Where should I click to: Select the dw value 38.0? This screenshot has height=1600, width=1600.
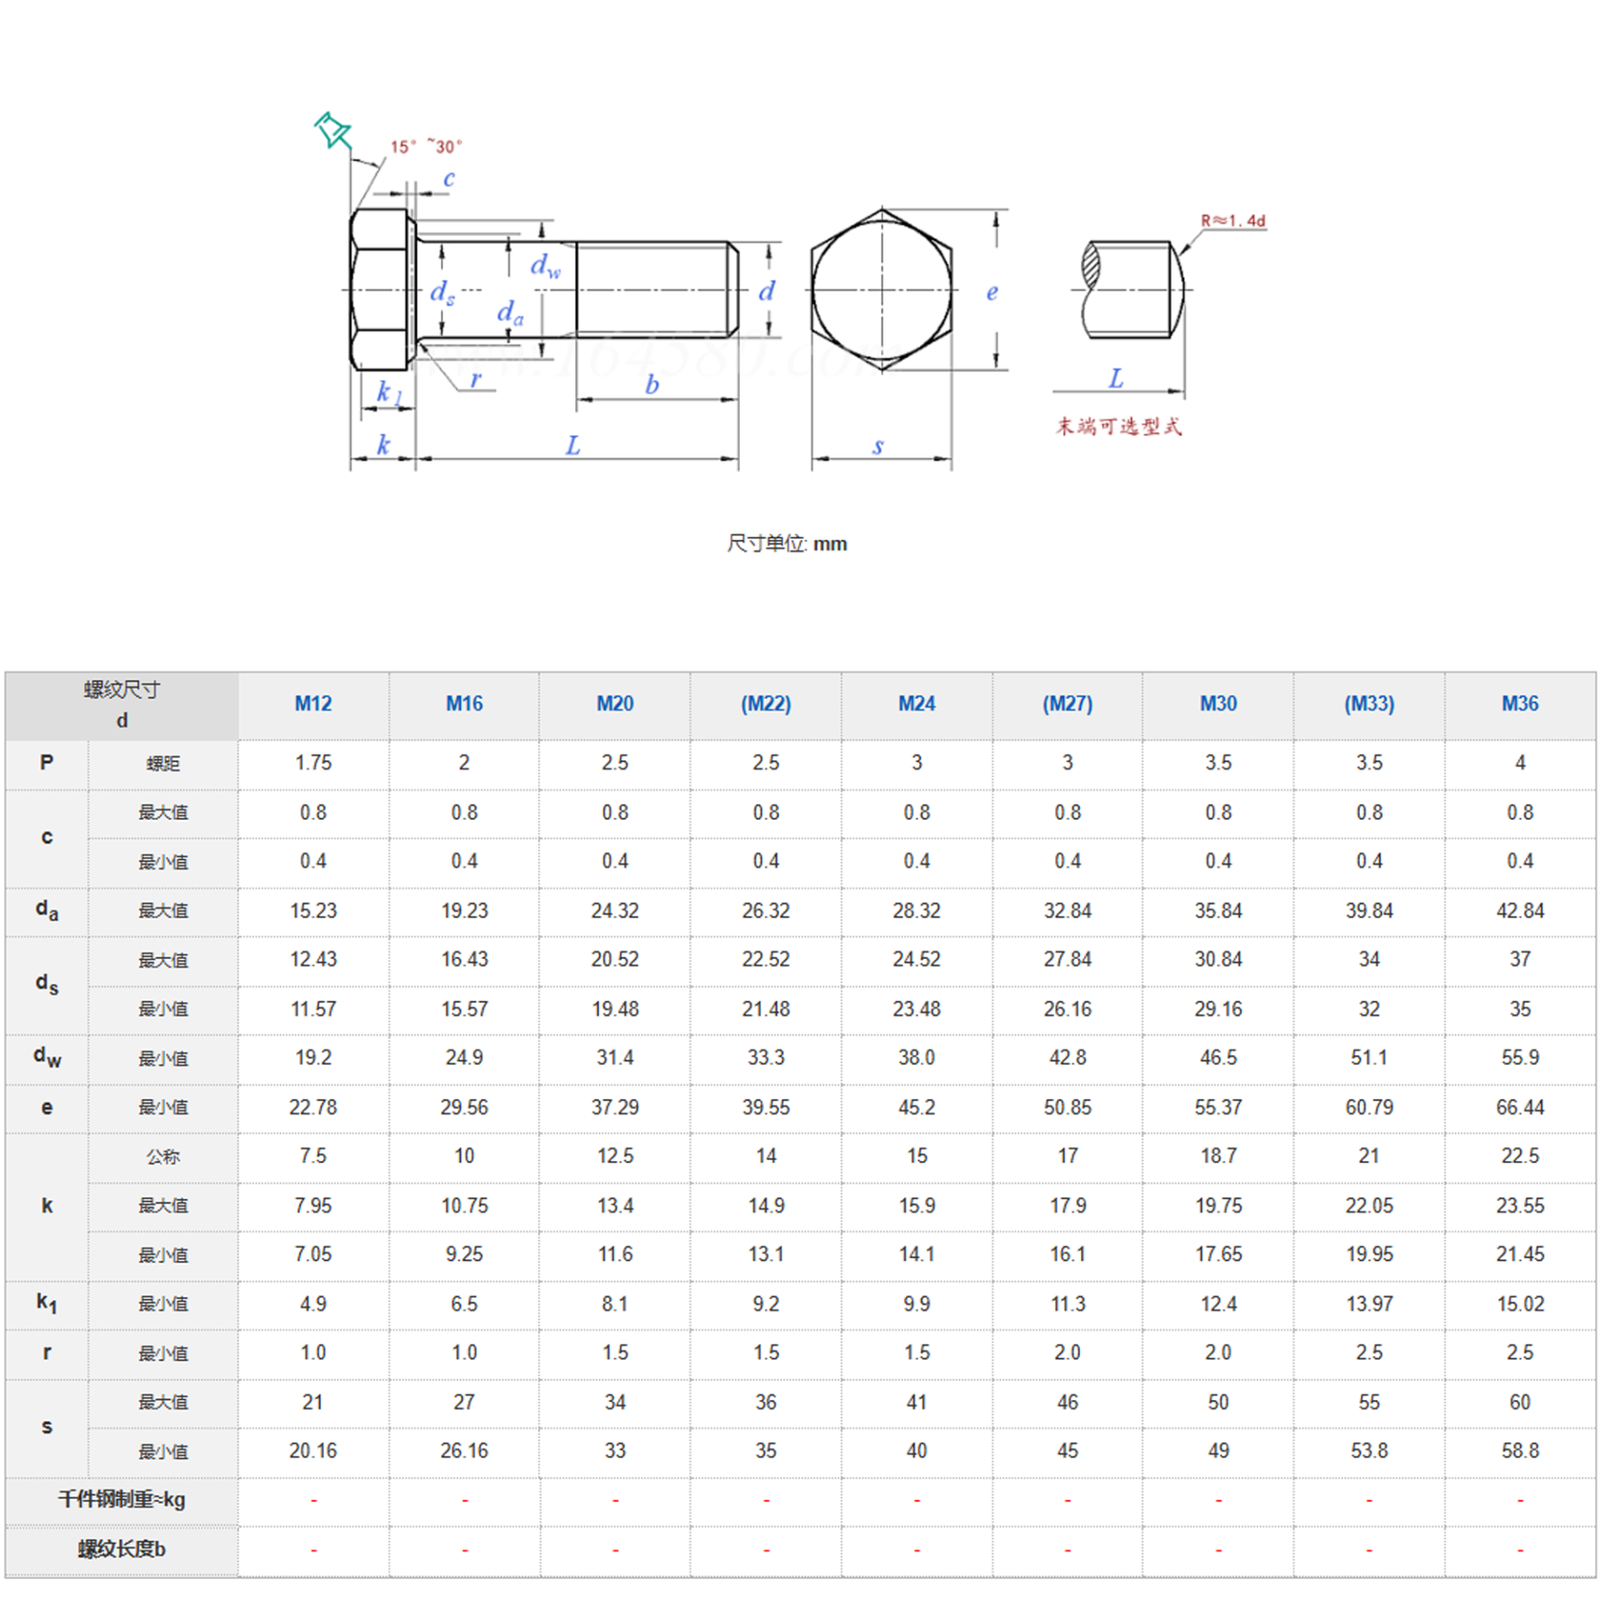(917, 1058)
